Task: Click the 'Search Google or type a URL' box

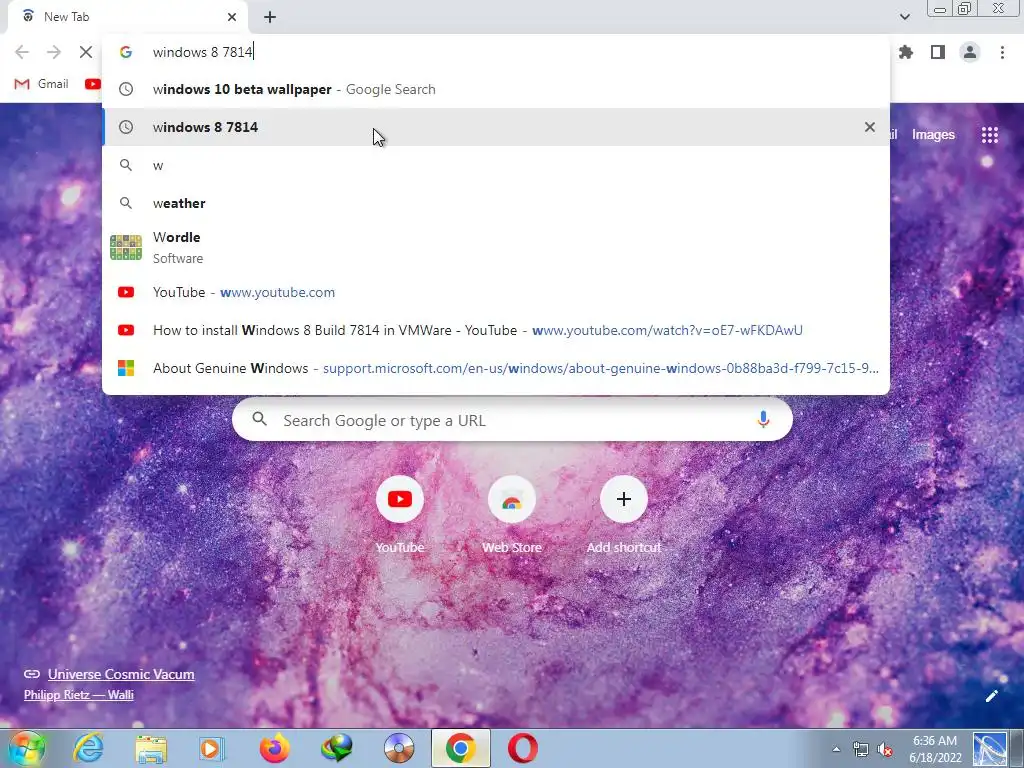Action: pos(513,420)
